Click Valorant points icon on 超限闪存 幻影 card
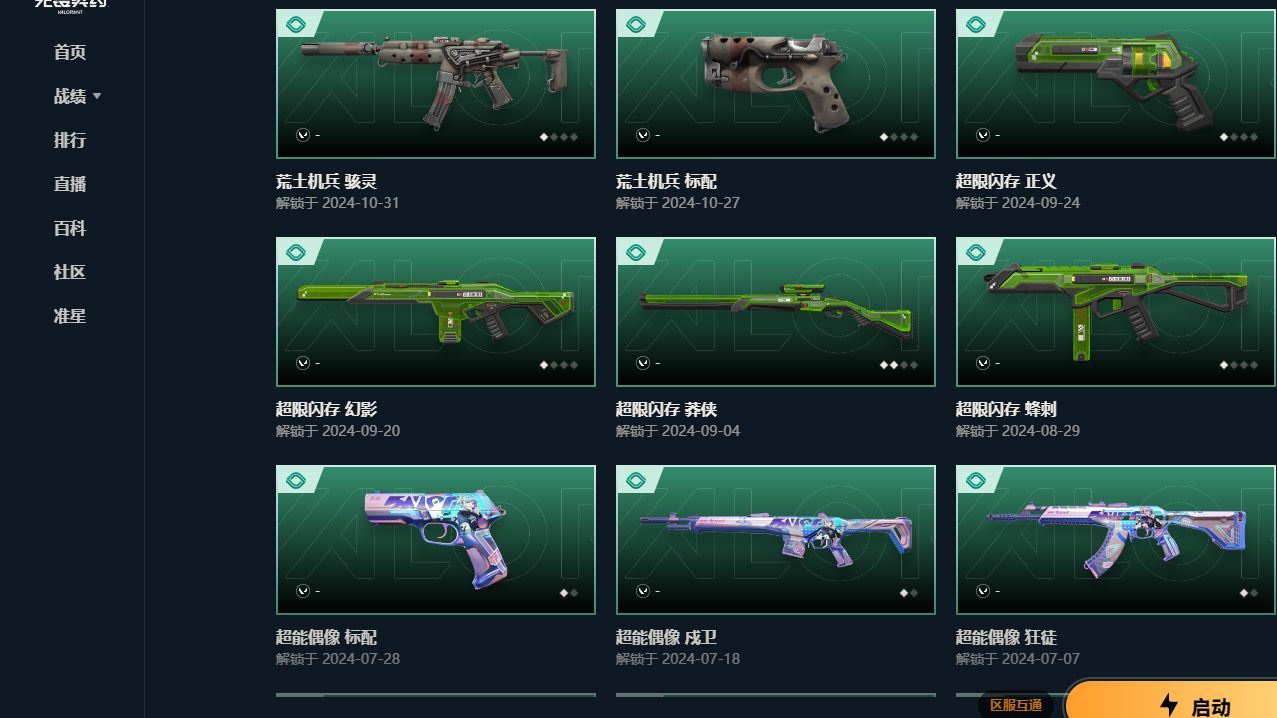Viewport: 1277px width, 718px height. (x=303, y=363)
